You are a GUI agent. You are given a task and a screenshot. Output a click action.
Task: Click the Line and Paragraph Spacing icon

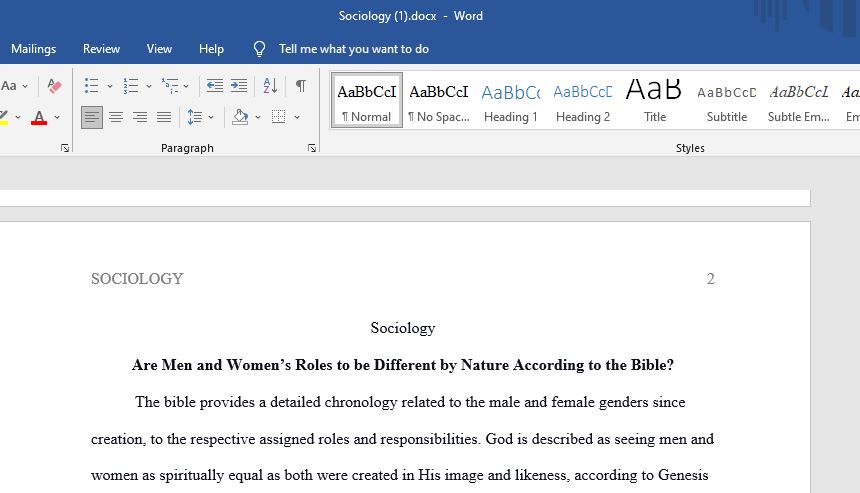point(195,117)
